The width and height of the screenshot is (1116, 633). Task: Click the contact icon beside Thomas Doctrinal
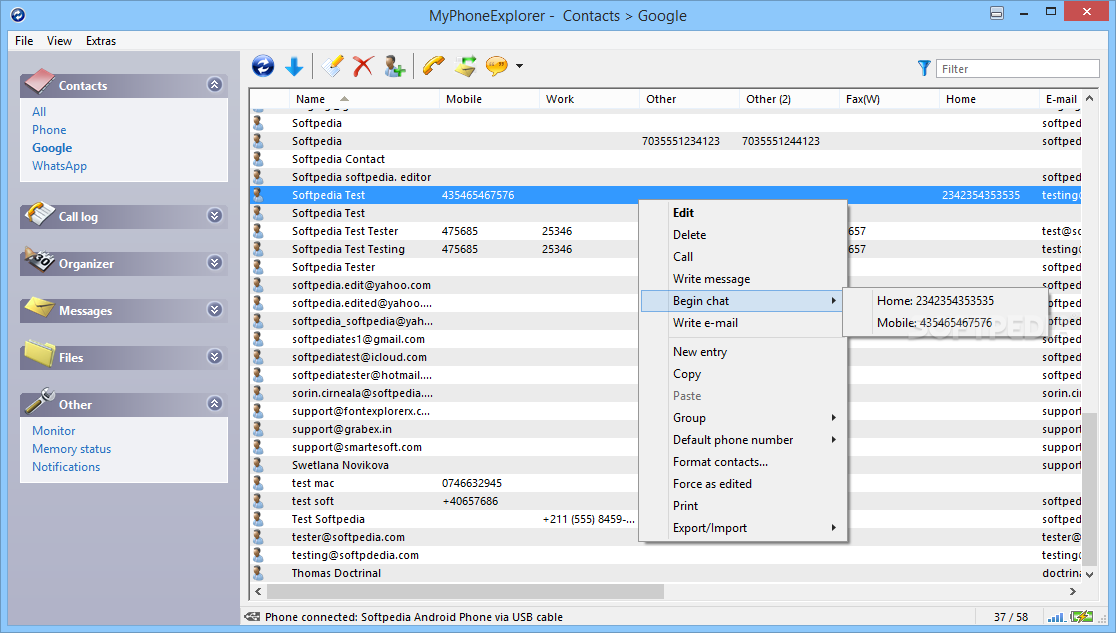[x=258, y=572]
